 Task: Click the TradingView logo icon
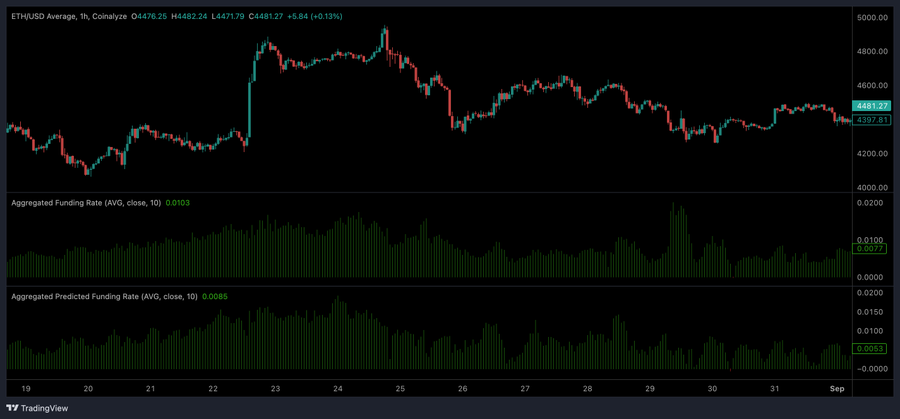click(12, 408)
